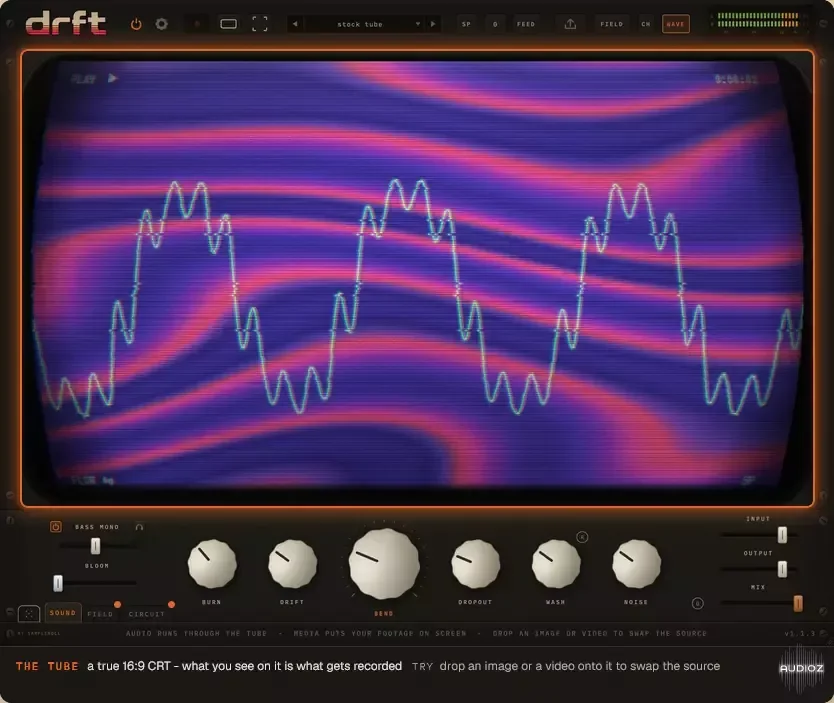Click the SP button in top bar
The height and width of the screenshot is (703, 834).
pos(466,24)
